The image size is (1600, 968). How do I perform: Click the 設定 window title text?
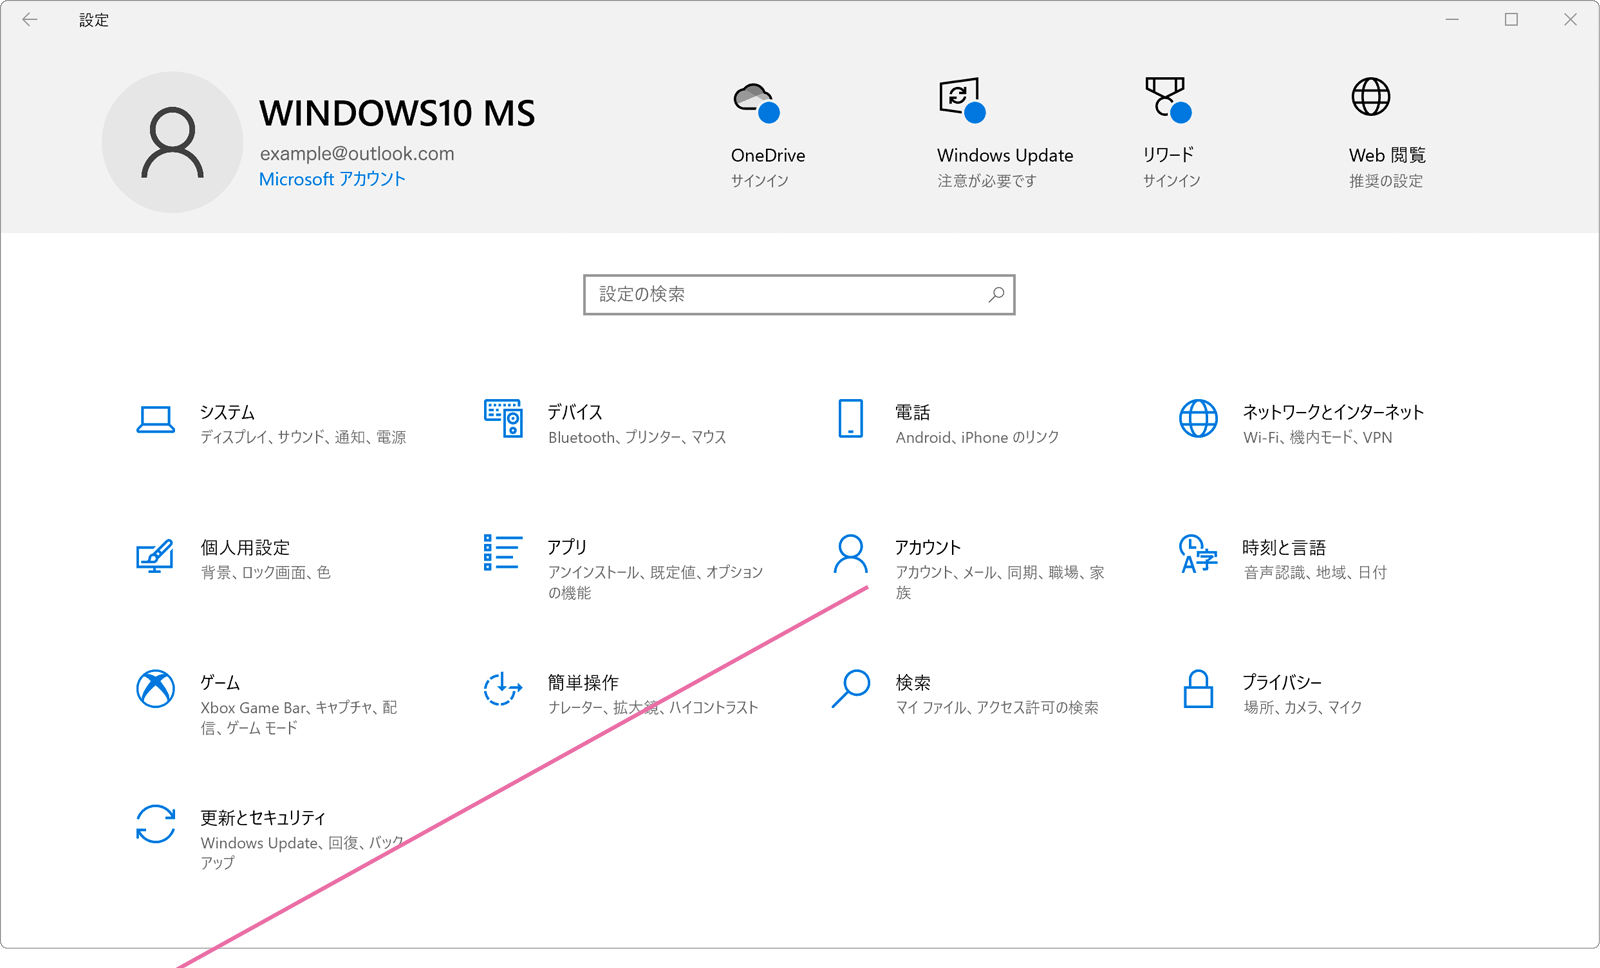click(x=94, y=20)
